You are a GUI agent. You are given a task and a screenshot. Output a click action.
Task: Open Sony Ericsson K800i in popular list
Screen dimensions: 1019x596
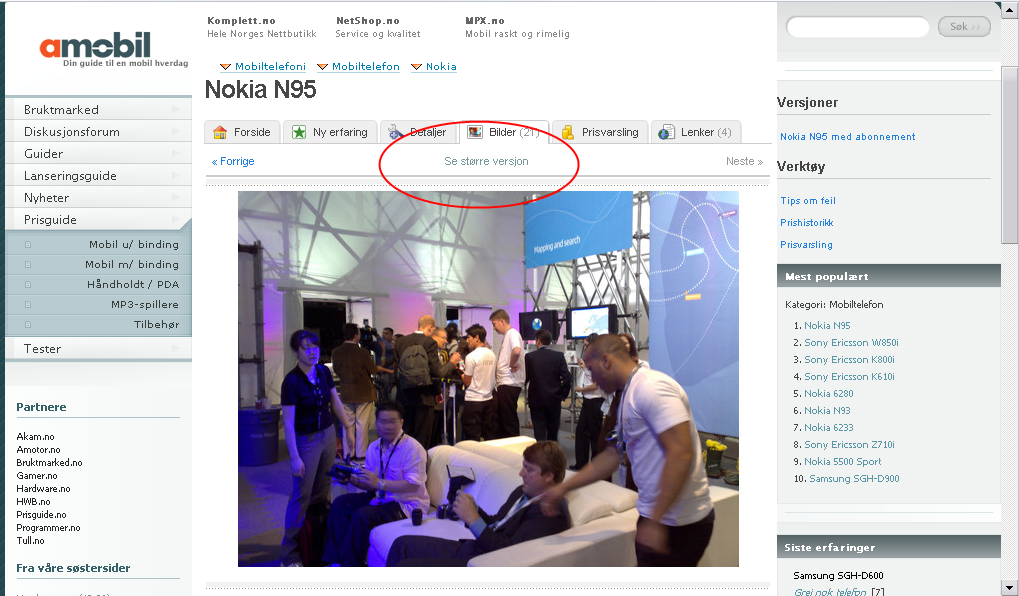[x=849, y=359]
